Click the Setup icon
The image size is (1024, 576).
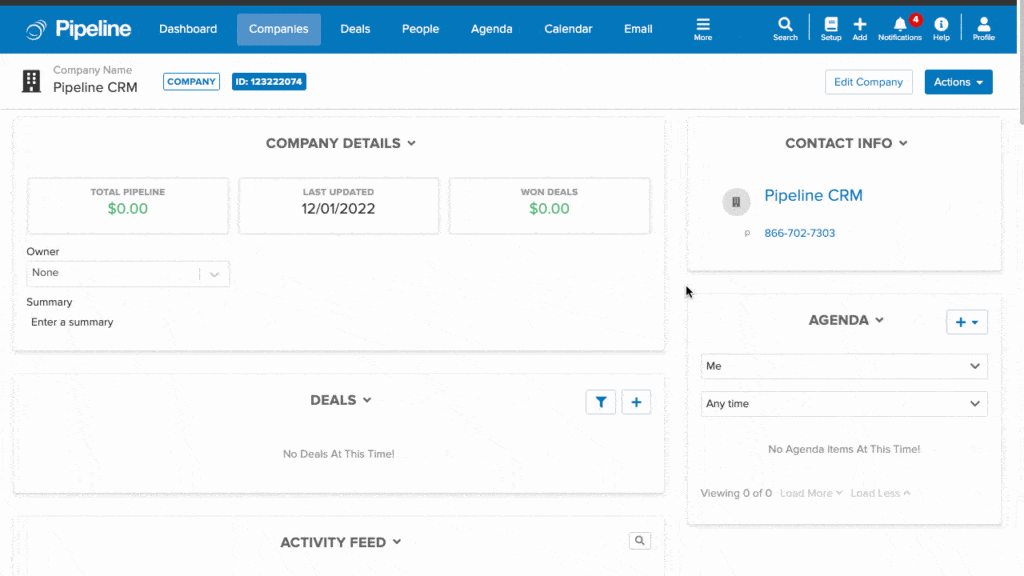pos(831,27)
